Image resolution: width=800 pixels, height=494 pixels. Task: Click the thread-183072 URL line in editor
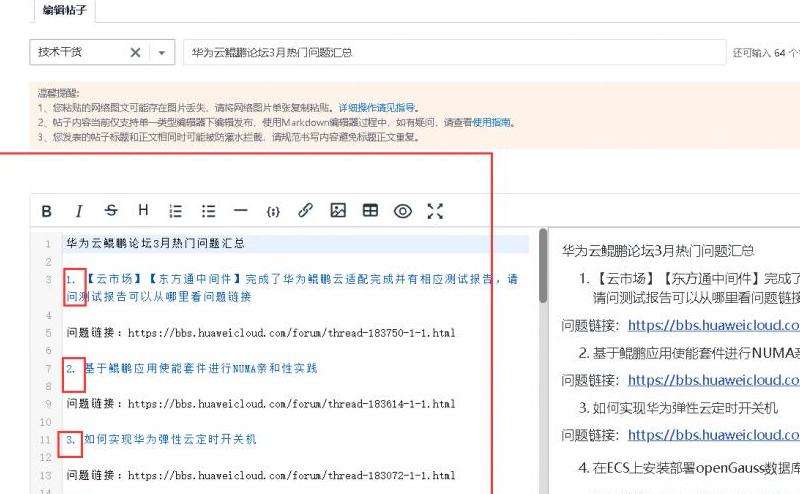261,475
